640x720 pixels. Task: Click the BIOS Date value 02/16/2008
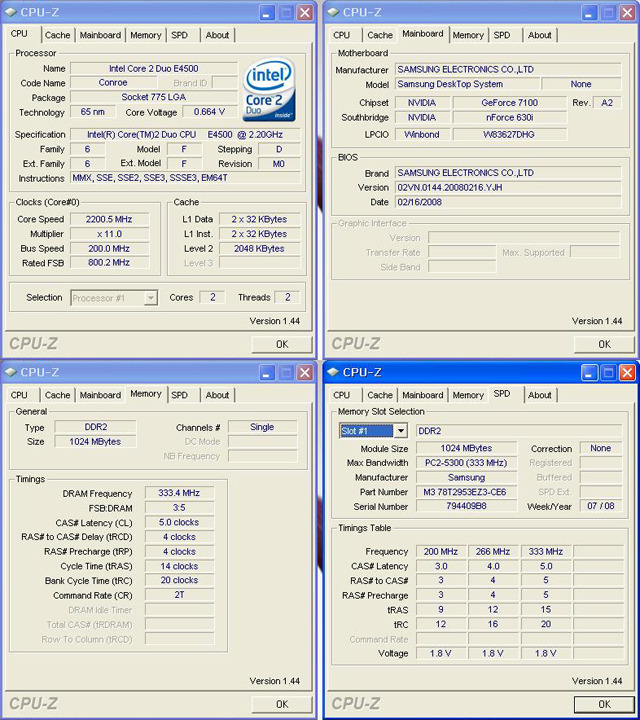[508, 202]
